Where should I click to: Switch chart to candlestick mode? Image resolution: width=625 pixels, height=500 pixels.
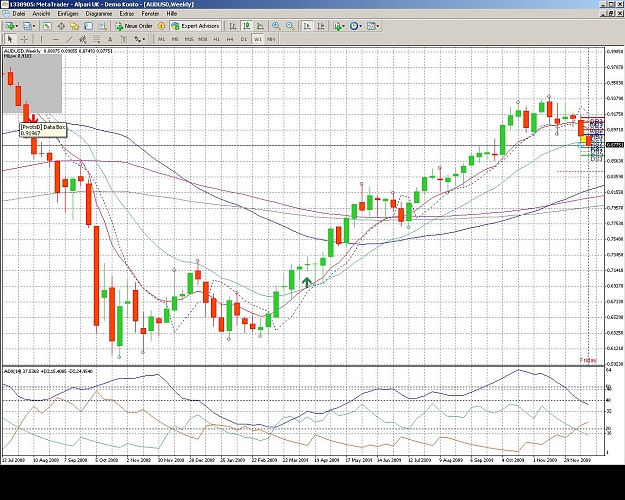[x=247, y=26]
